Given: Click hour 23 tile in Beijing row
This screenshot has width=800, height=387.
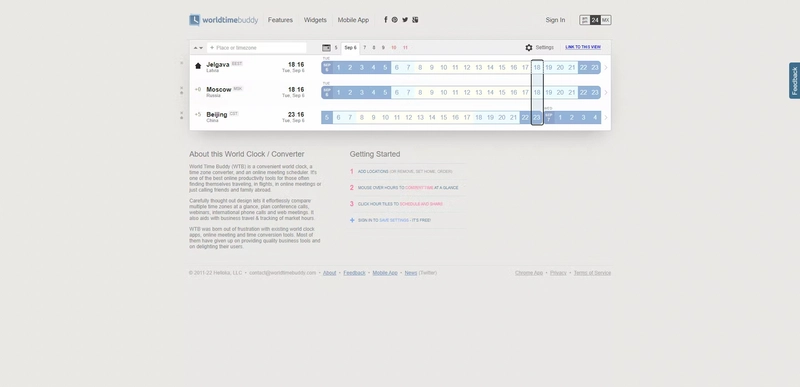Looking at the screenshot, I should 537,117.
